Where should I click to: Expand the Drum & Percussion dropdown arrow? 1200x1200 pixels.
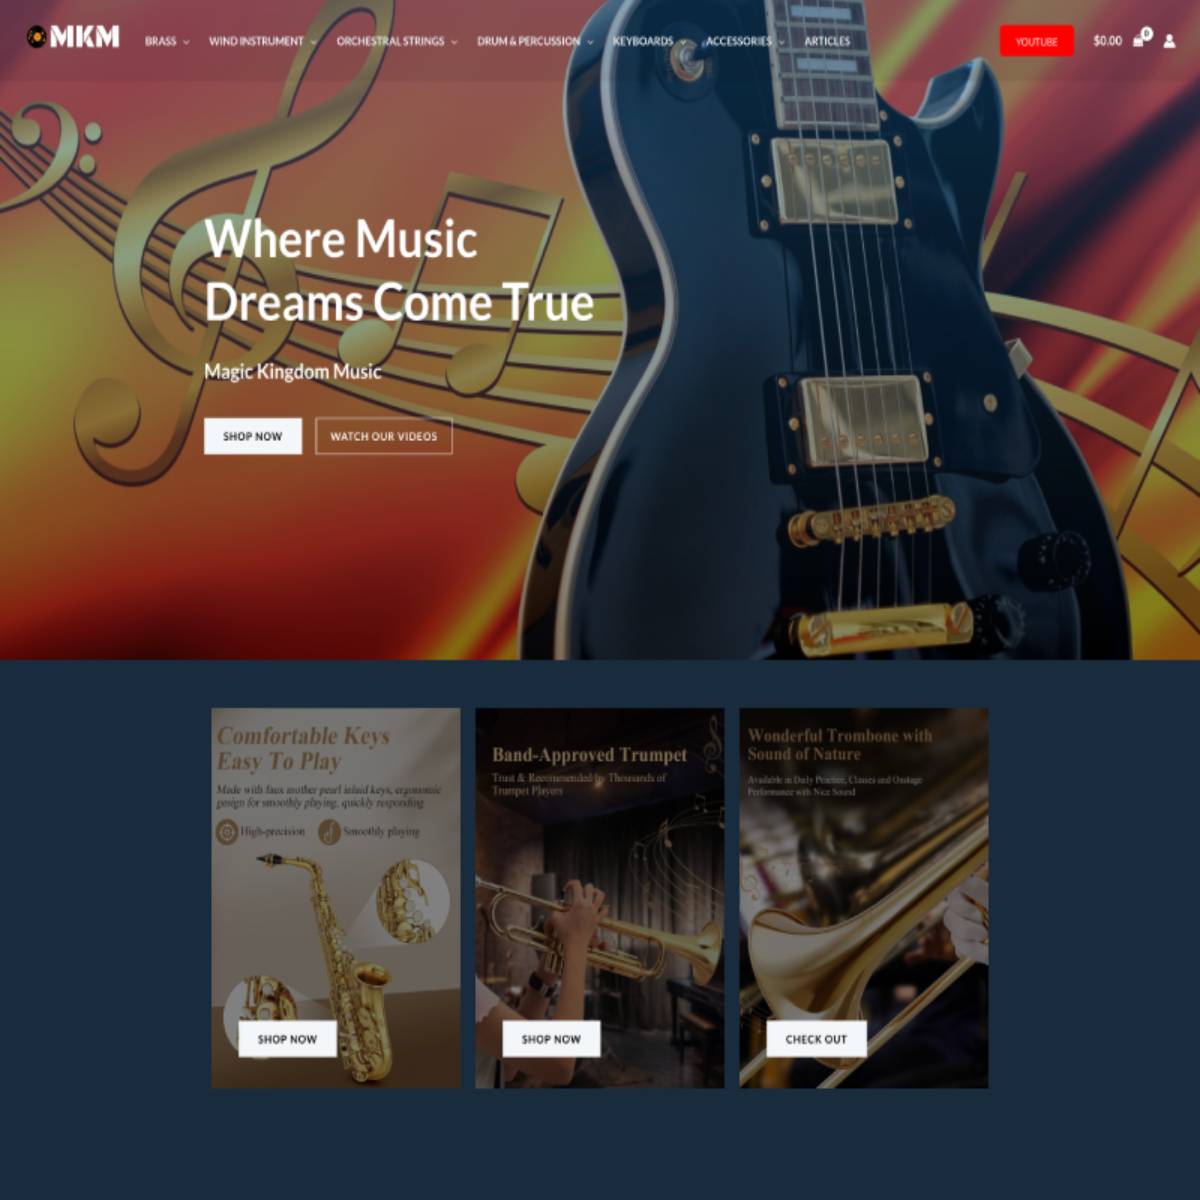(590, 42)
